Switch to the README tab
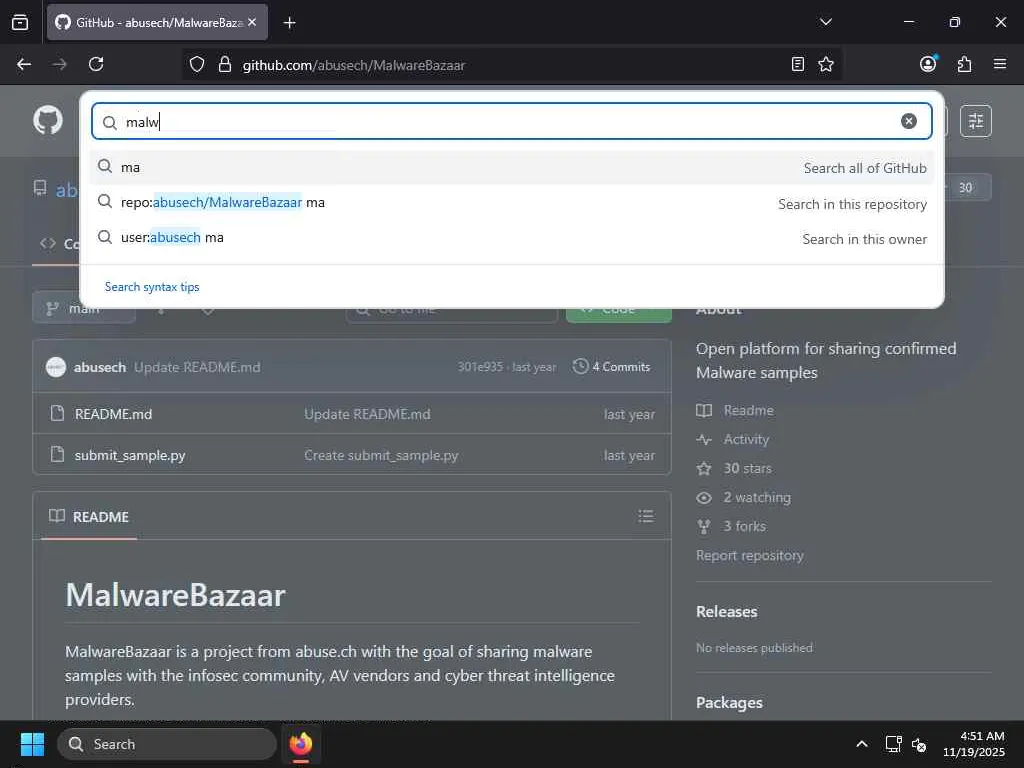1024x768 pixels. click(x=89, y=517)
